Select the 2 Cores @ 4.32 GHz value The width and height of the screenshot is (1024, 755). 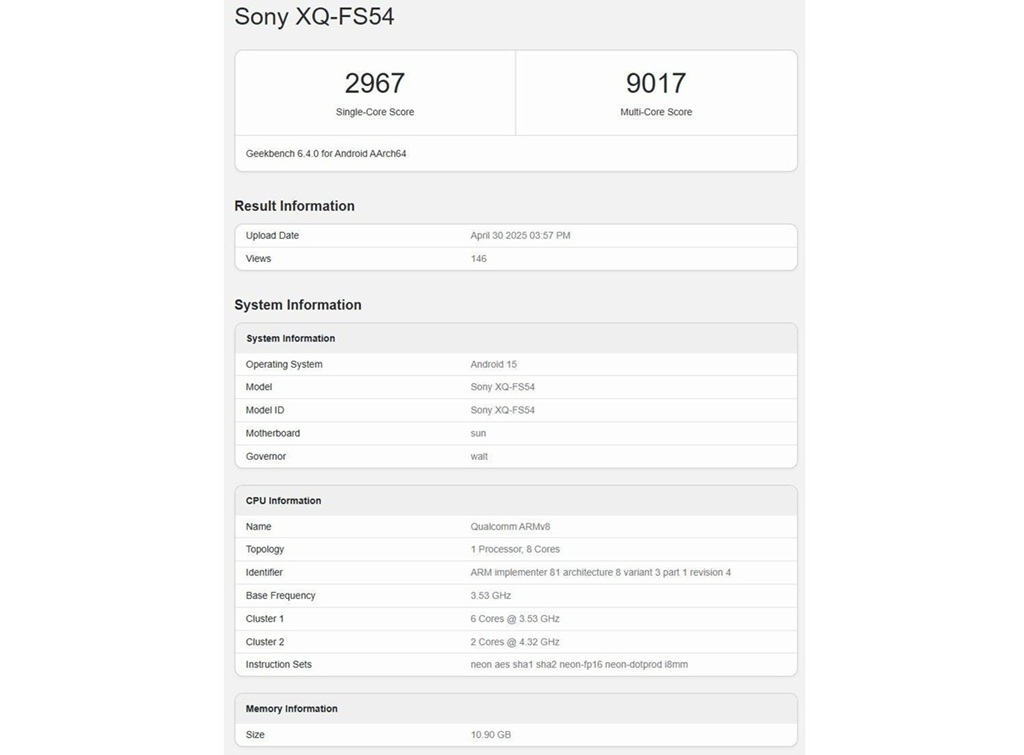click(x=515, y=642)
